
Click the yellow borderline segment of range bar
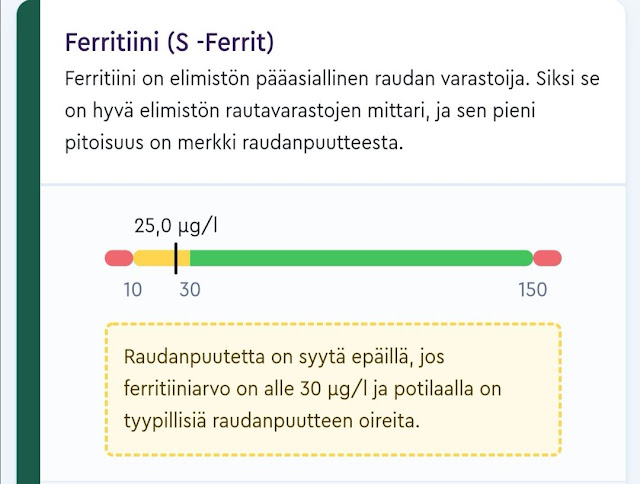(154, 258)
